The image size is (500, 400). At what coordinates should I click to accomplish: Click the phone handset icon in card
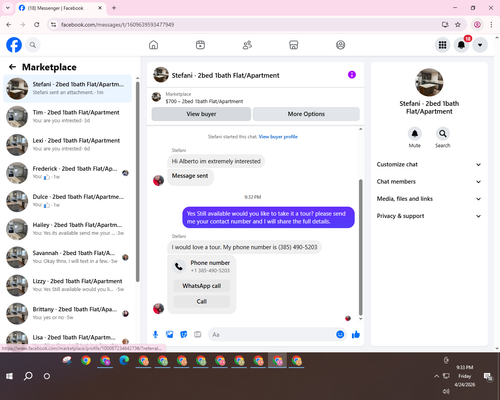(x=179, y=266)
